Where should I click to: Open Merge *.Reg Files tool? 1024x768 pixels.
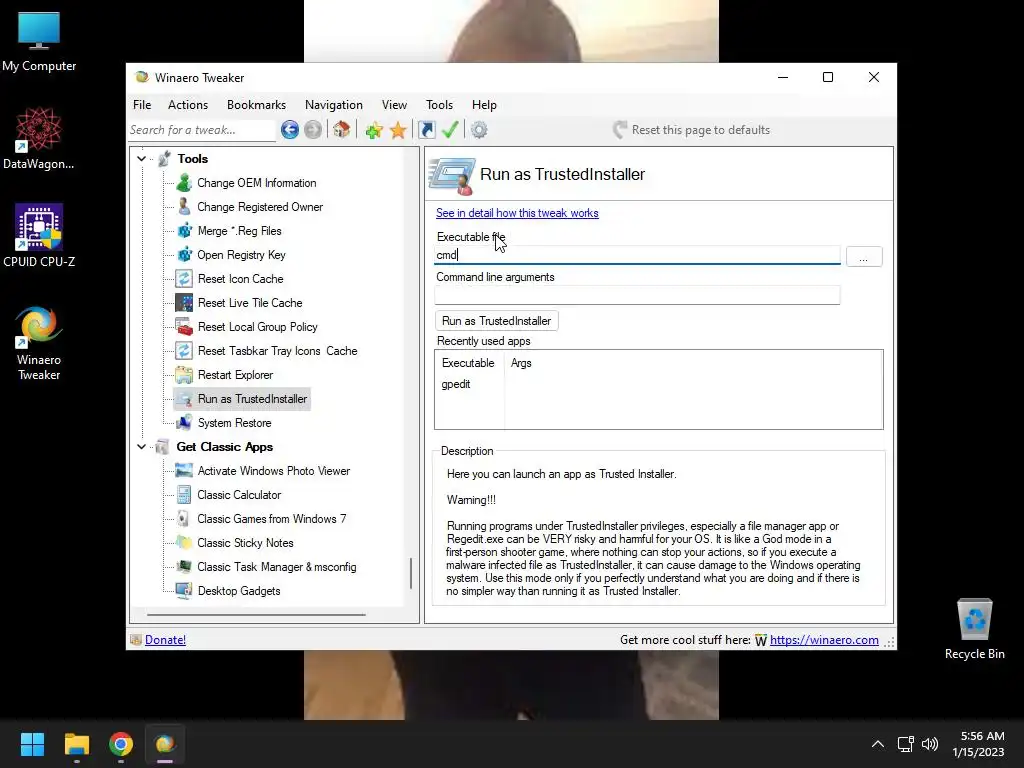(x=240, y=231)
